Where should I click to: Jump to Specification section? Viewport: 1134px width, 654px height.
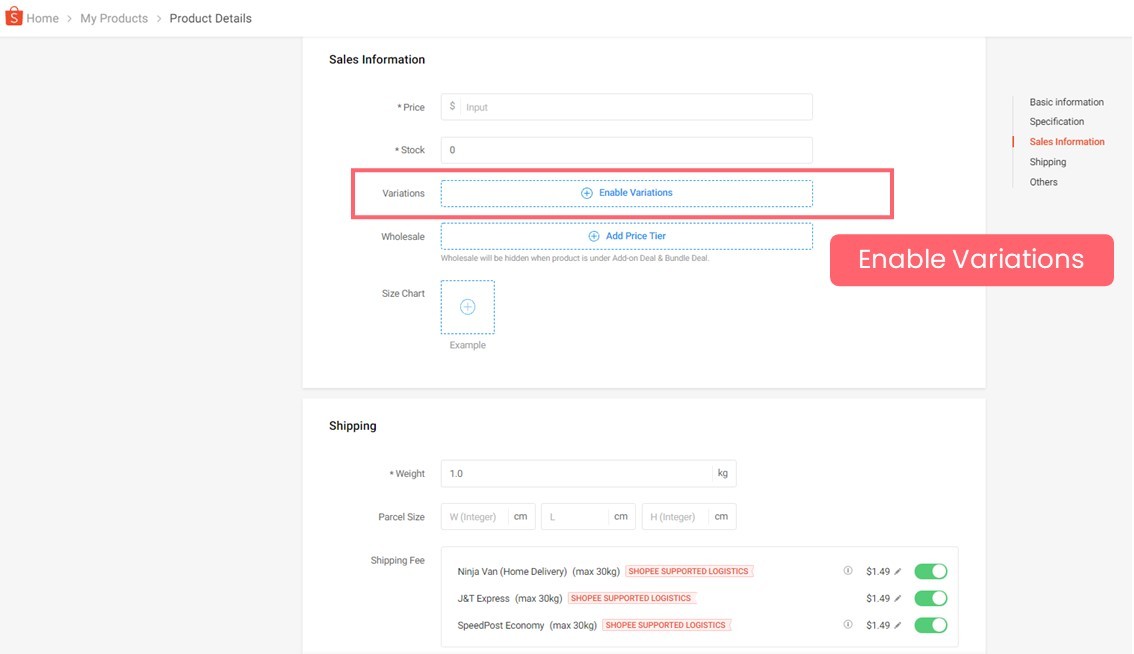coord(1057,122)
